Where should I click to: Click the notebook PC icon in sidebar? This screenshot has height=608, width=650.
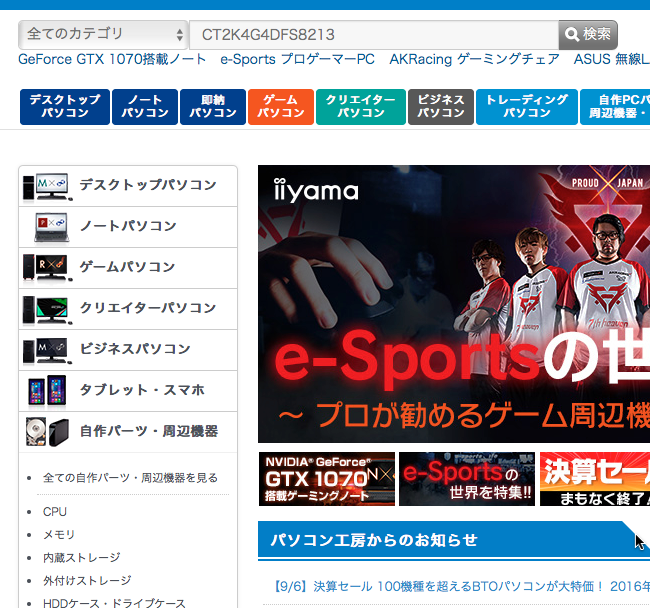[51, 227]
